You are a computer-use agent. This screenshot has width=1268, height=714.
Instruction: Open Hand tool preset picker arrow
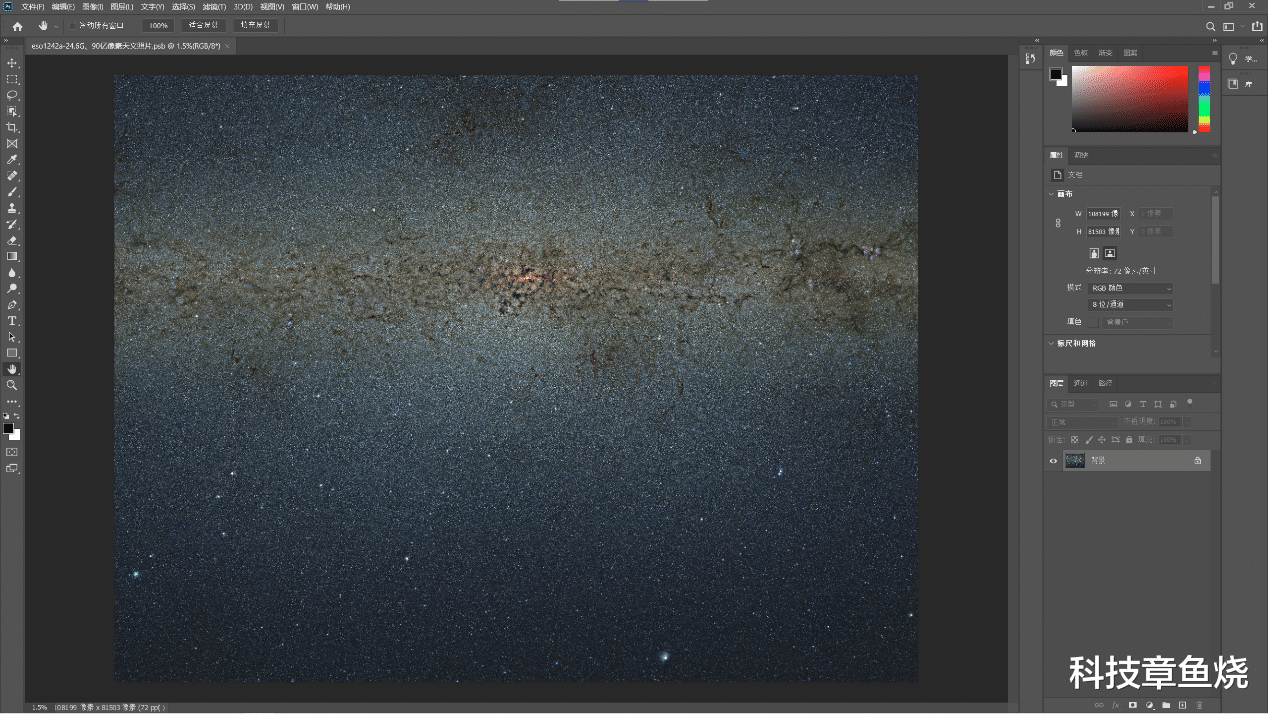(x=55, y=26)
